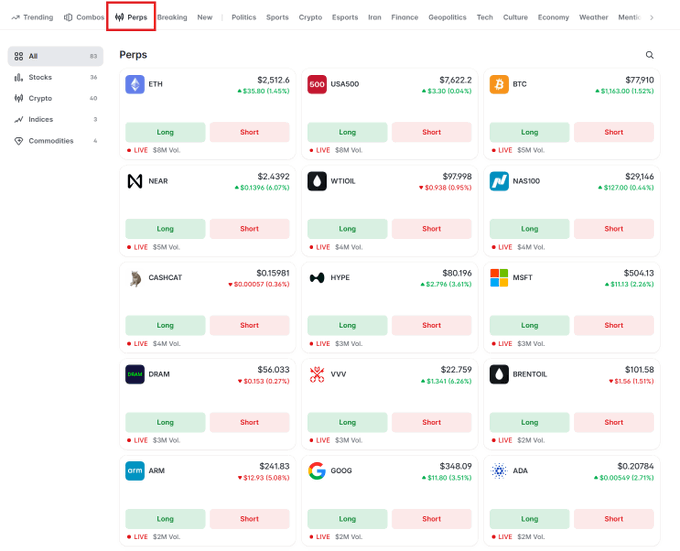
Task: Click the Crypto sidebar icon
Action: pyautogui.click(x=19, y=98)
